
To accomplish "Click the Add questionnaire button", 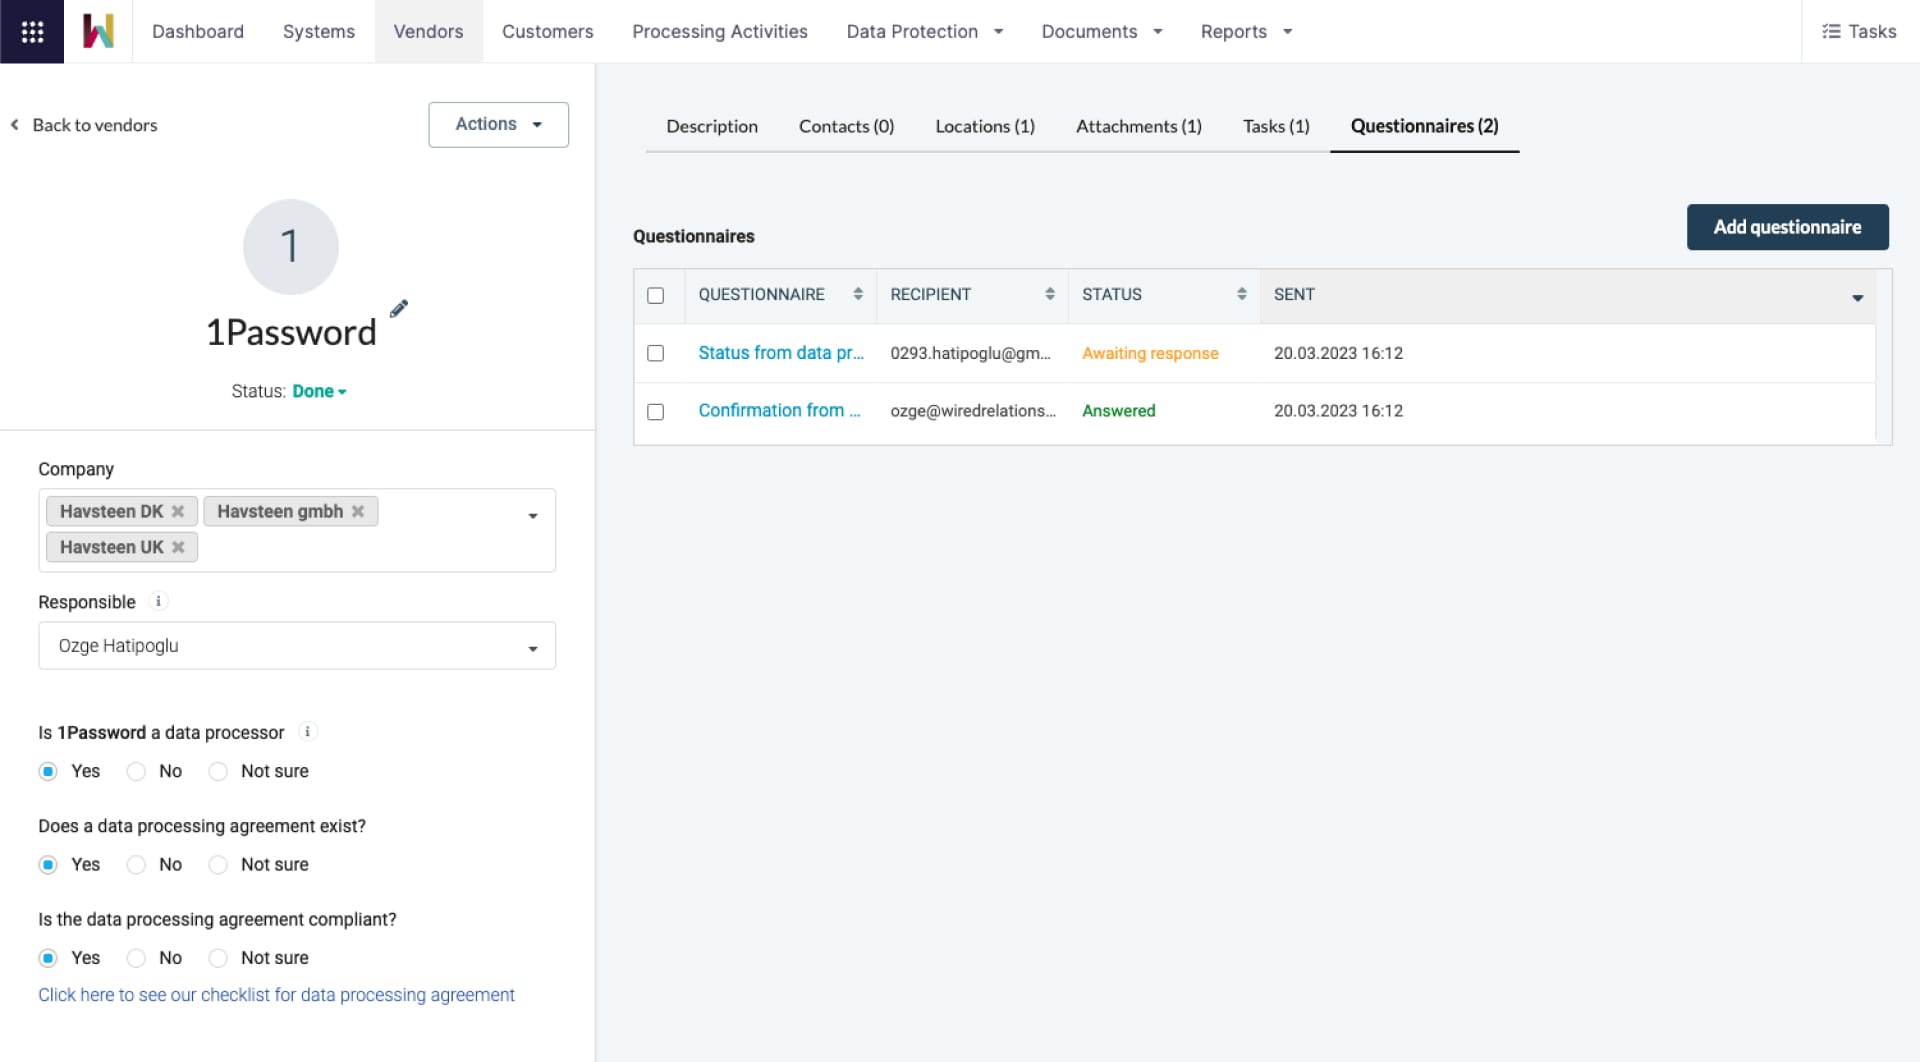I will tap(1787, 227).
